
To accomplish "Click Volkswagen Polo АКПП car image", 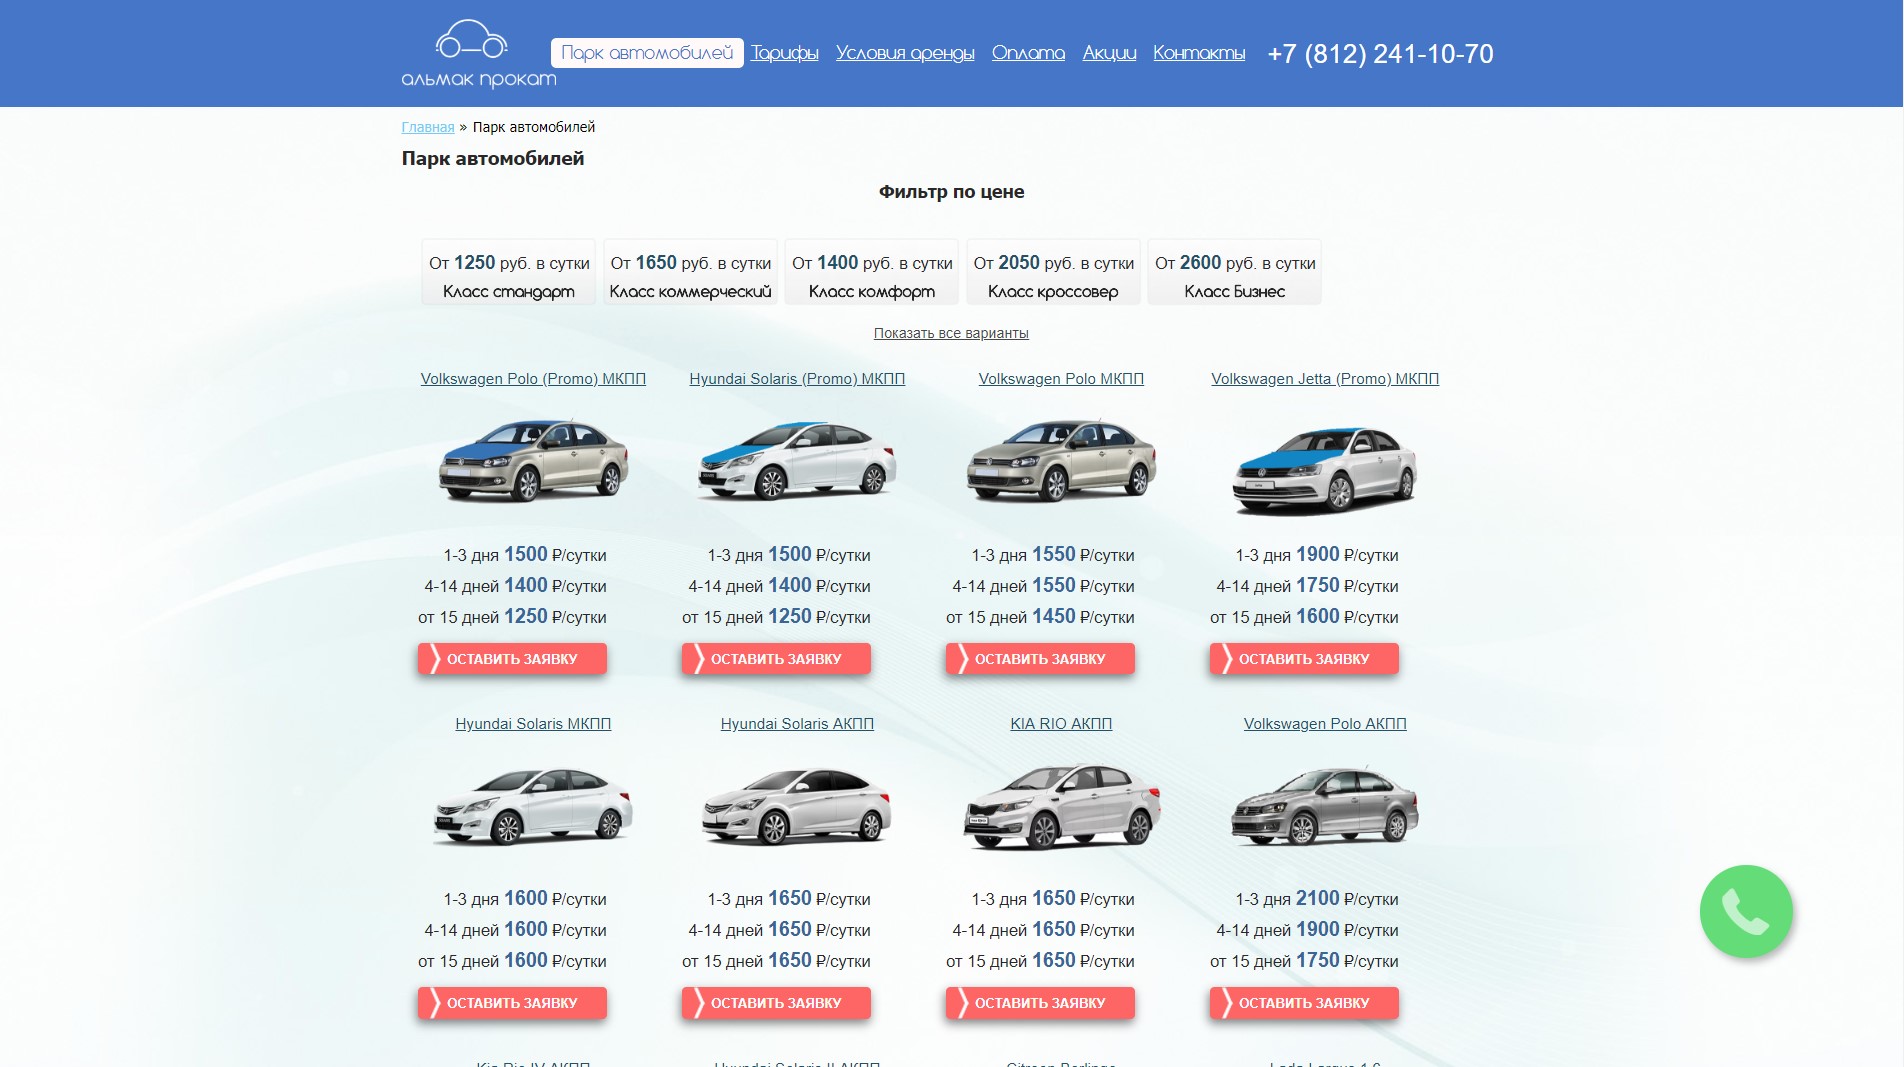I will (x=1325, y=806).
